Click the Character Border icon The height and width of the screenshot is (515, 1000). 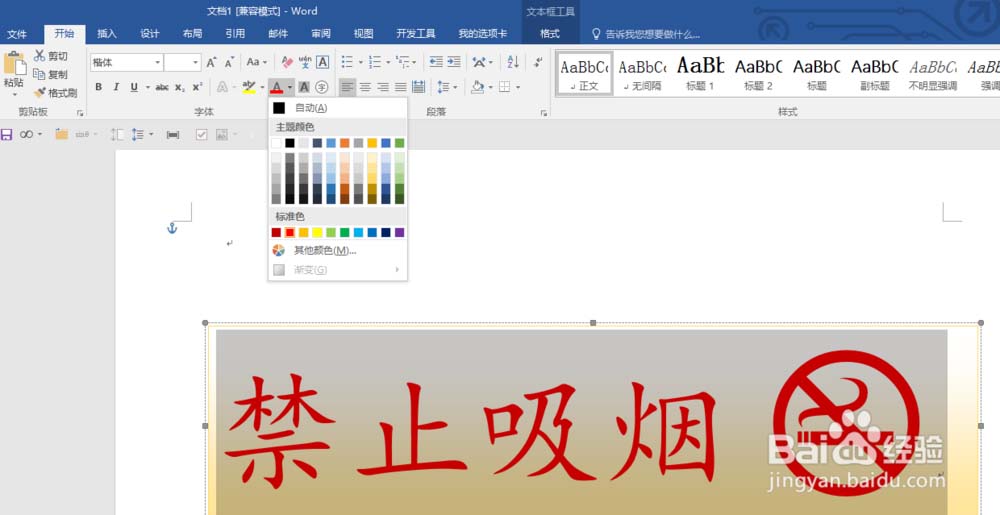(x=323, y=62)
